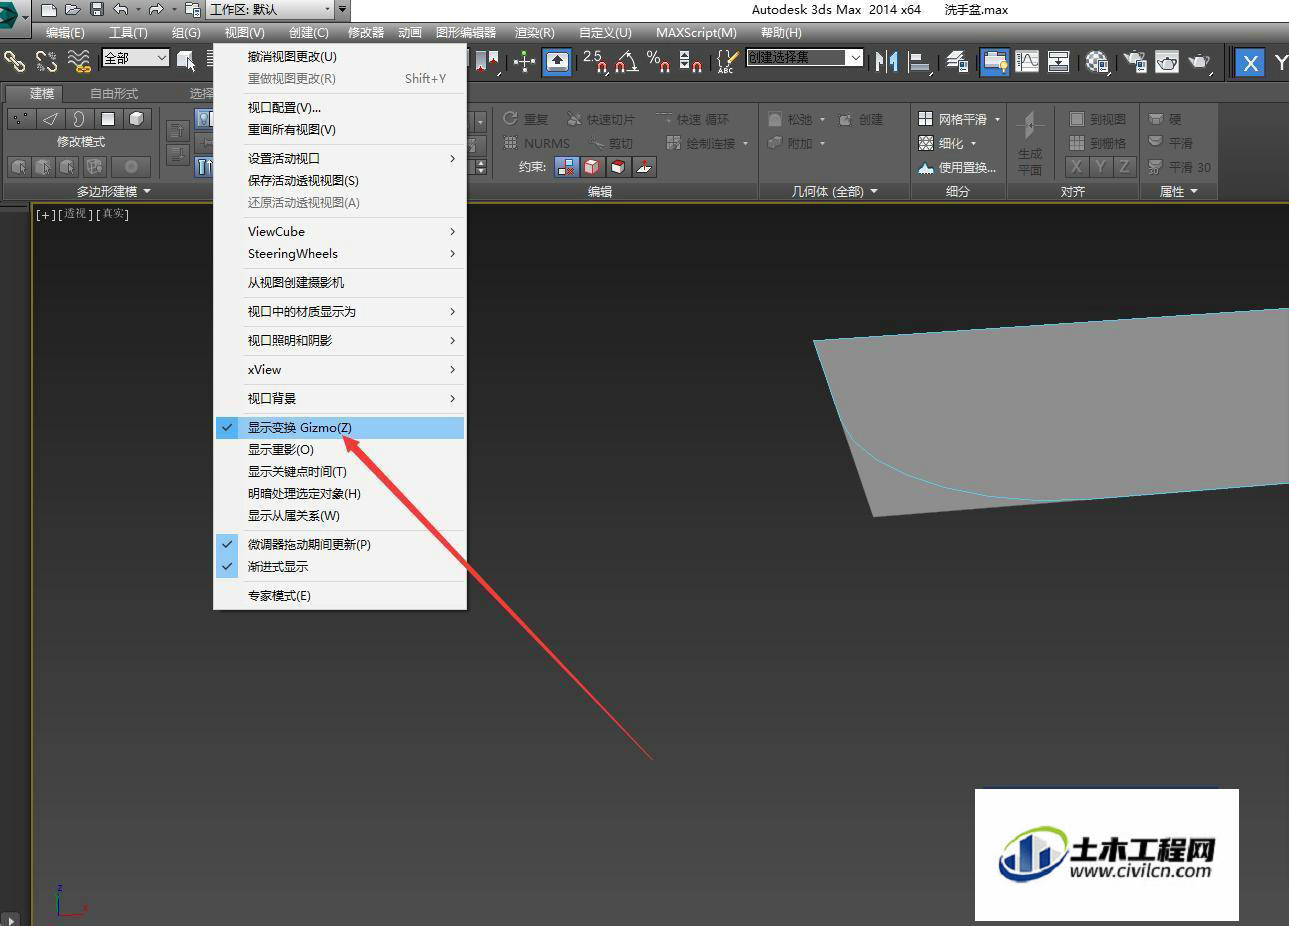The width and height of the screenshot is (1289, 926).
Task: Enable 明暗处理选定对象(H) option
Action: (x=340, y=493)
